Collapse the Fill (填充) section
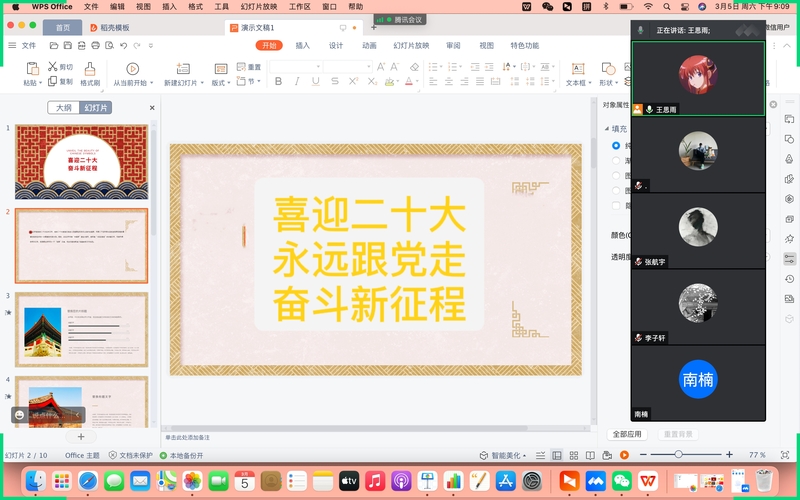The width and height of the screenshot is (800, 500). 606,129
